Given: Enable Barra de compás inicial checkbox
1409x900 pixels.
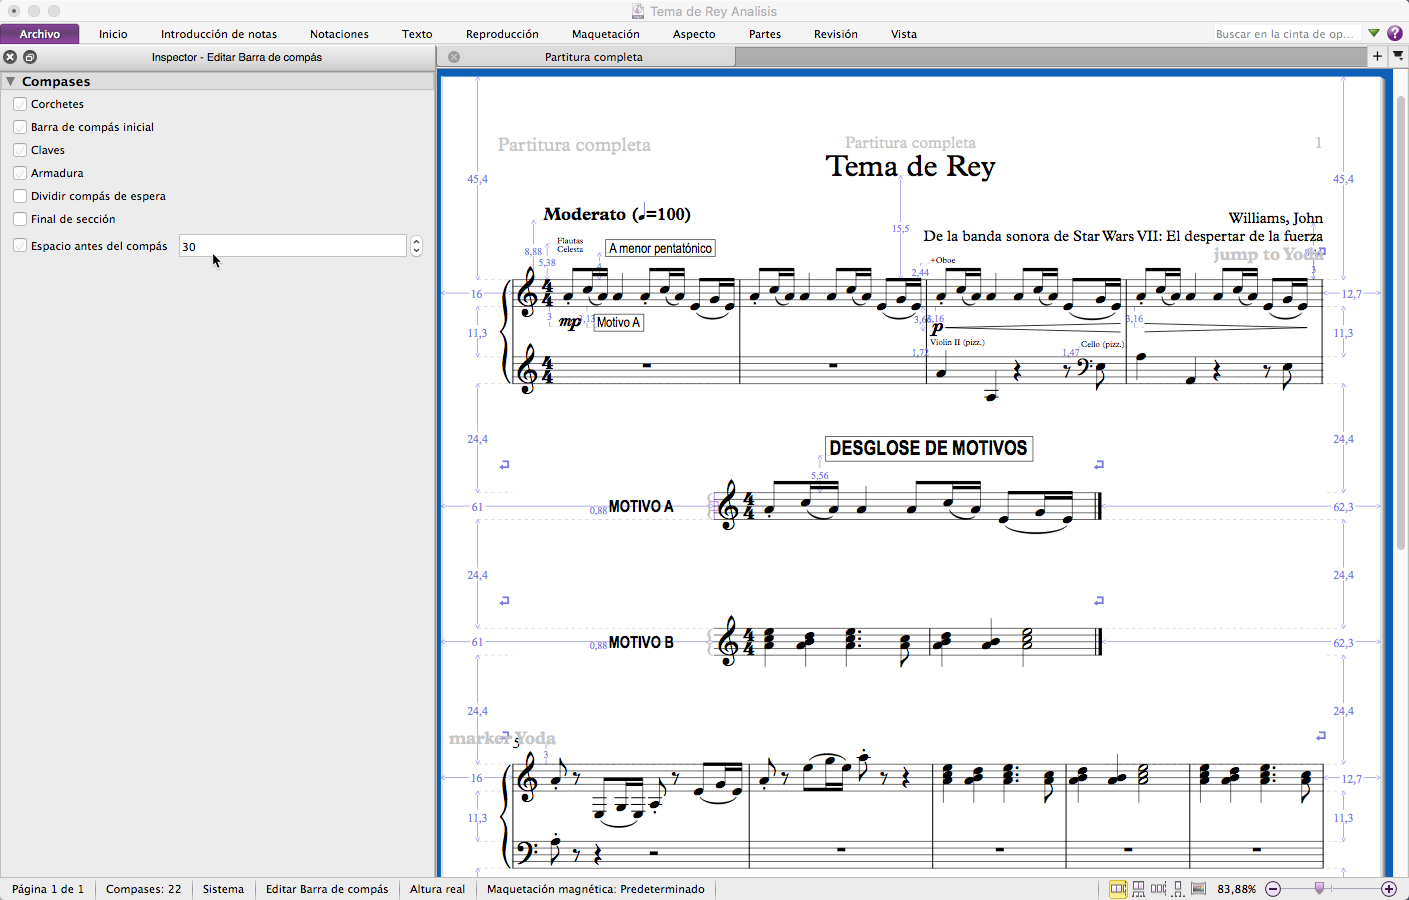Looking at the screenshot, I should tap(20, 127).
